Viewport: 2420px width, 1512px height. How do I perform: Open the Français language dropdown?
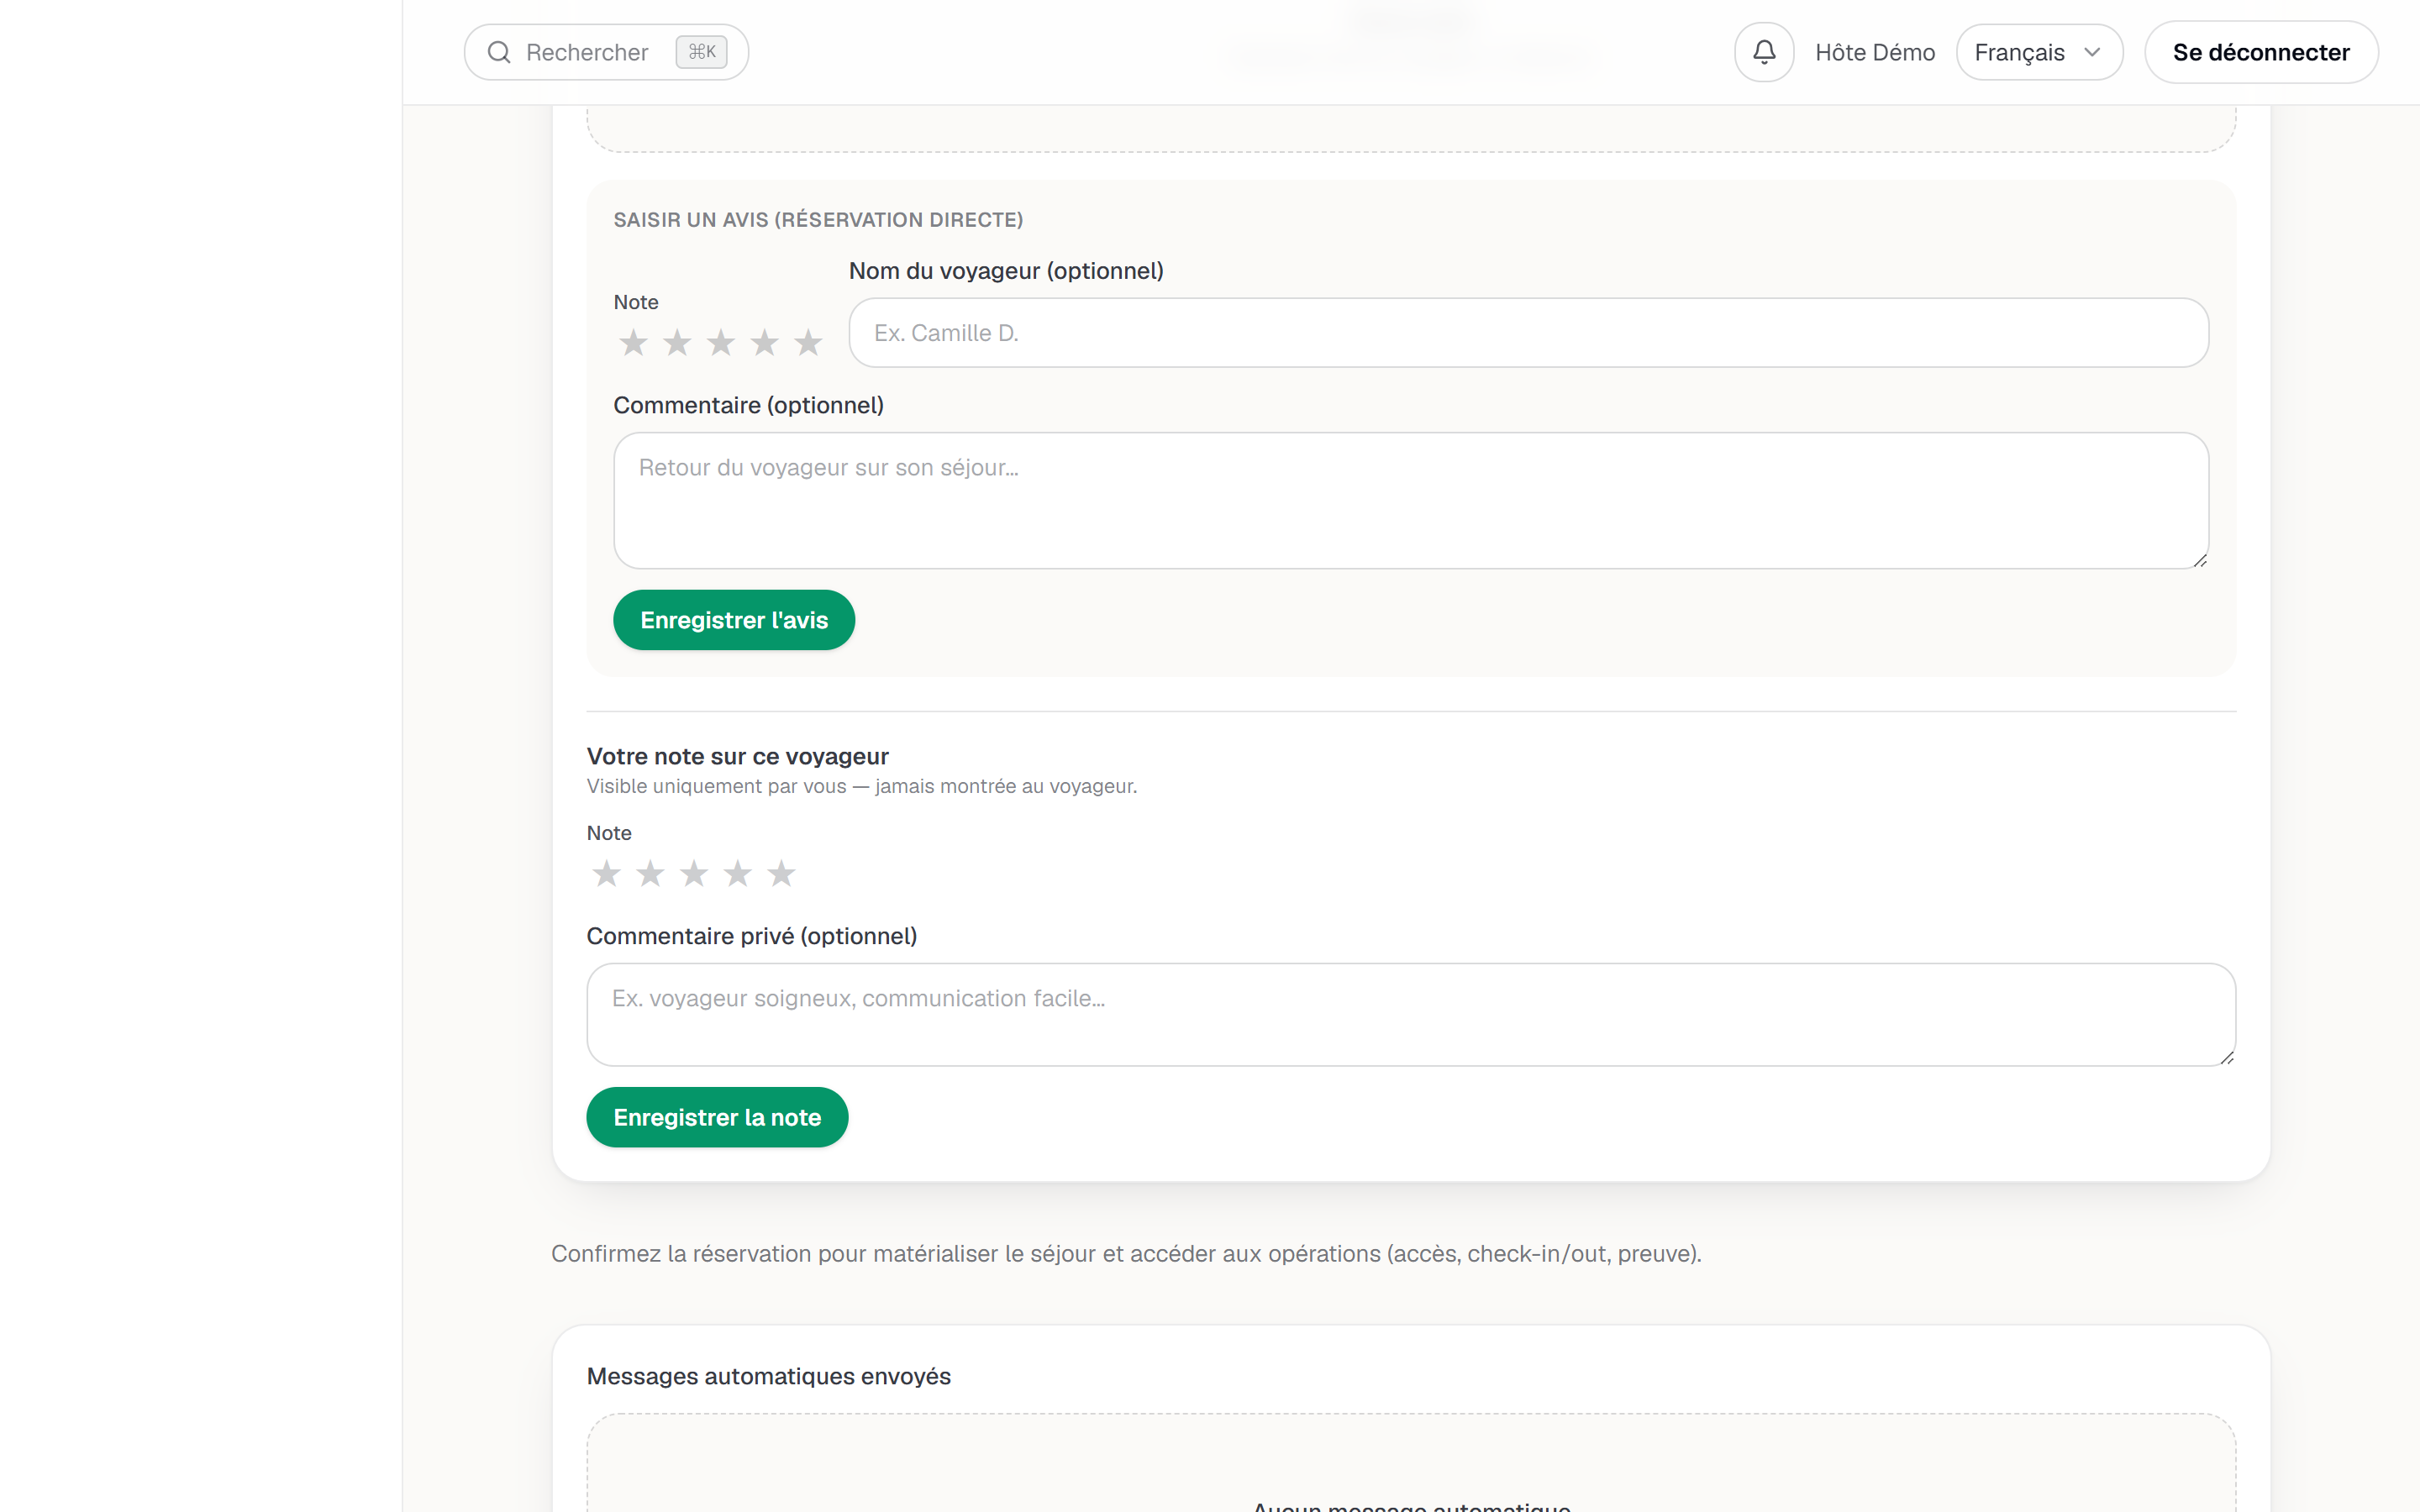click(x=2039, y=52)
